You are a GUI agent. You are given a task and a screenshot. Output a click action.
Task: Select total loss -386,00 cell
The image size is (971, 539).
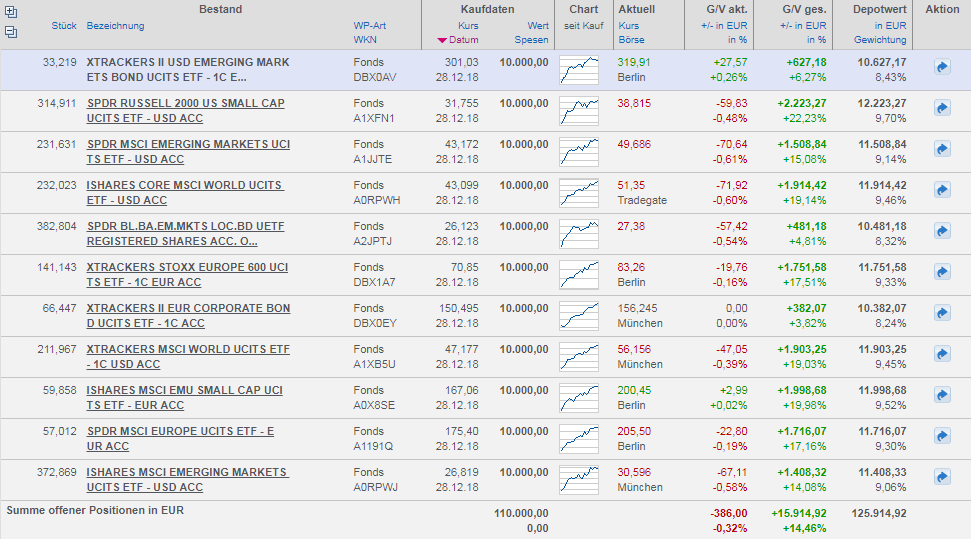(x=729, y=514)
